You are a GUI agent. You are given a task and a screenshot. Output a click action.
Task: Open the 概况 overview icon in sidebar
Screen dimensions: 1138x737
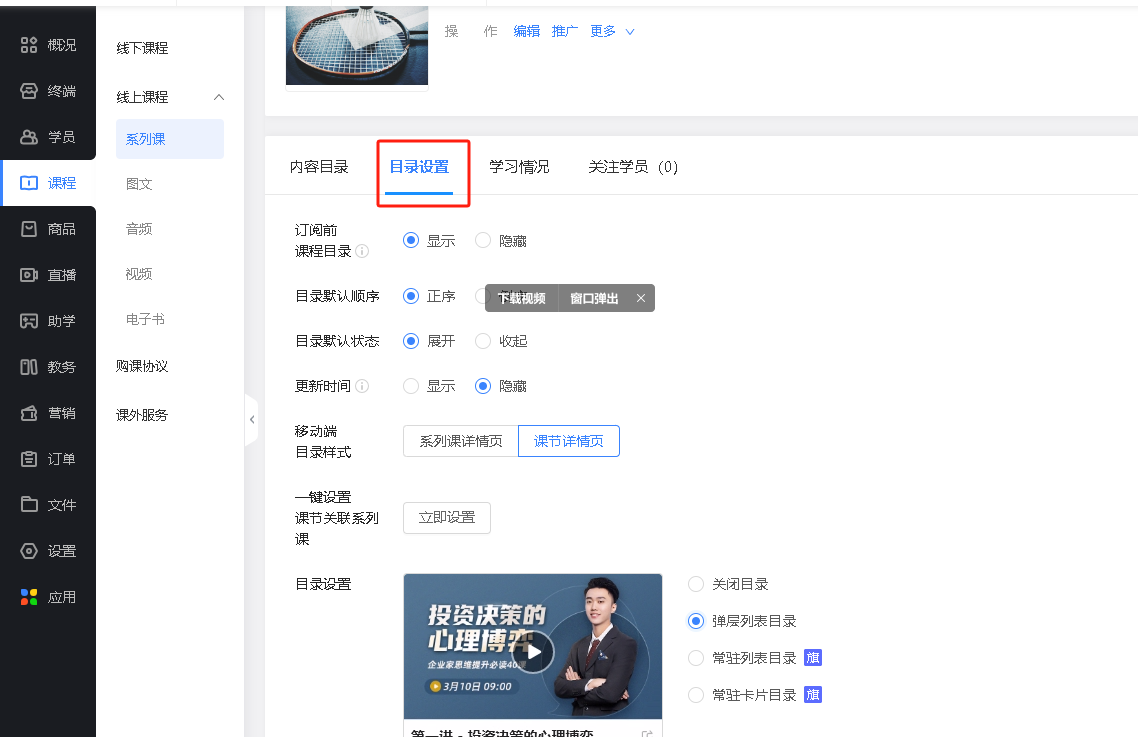(x=28, y=45)
